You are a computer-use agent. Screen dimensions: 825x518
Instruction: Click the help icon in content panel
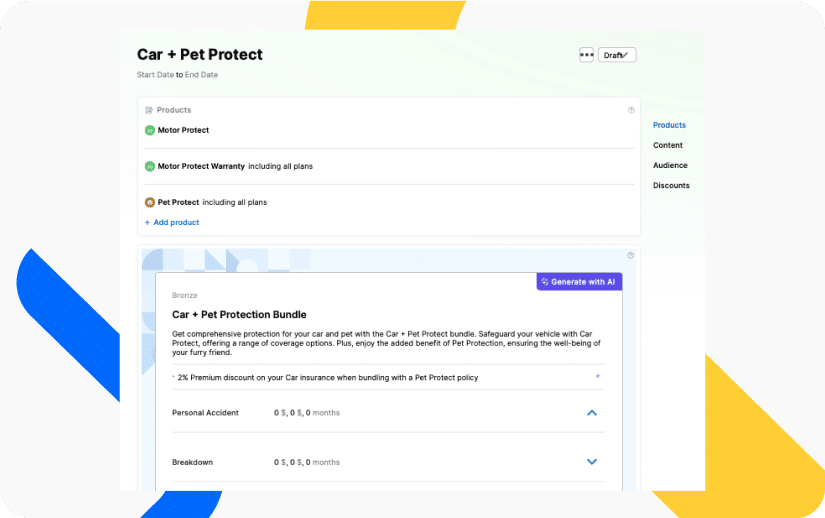[x=630, y=256]
